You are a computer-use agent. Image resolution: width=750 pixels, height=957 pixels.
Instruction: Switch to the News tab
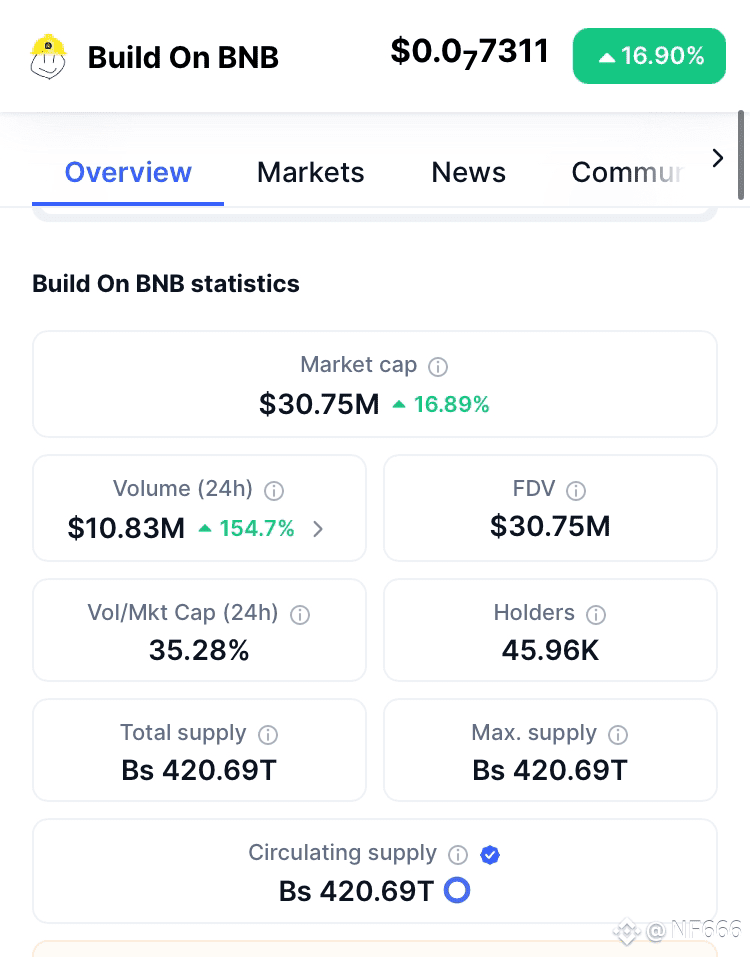click(468, 173)
